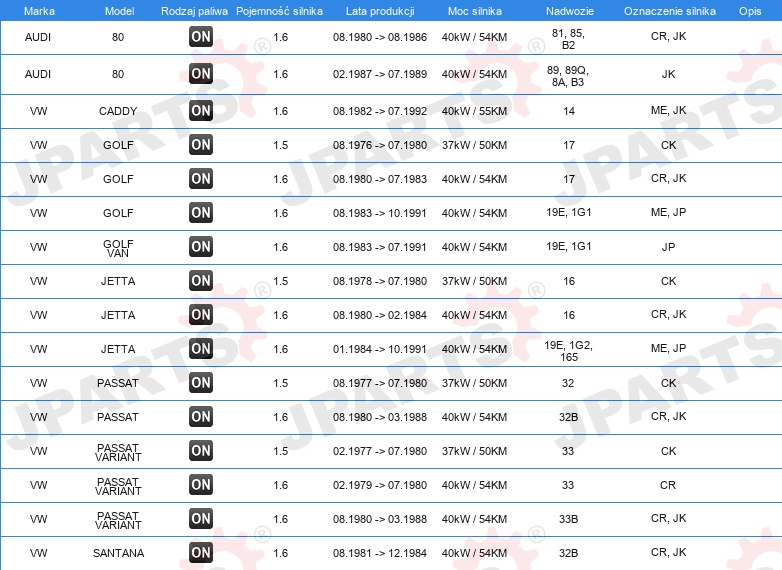Viewport: 782px width, 570px height.
Task: Select the GOLF VAN model cell
Action: (x=118, y=248)
